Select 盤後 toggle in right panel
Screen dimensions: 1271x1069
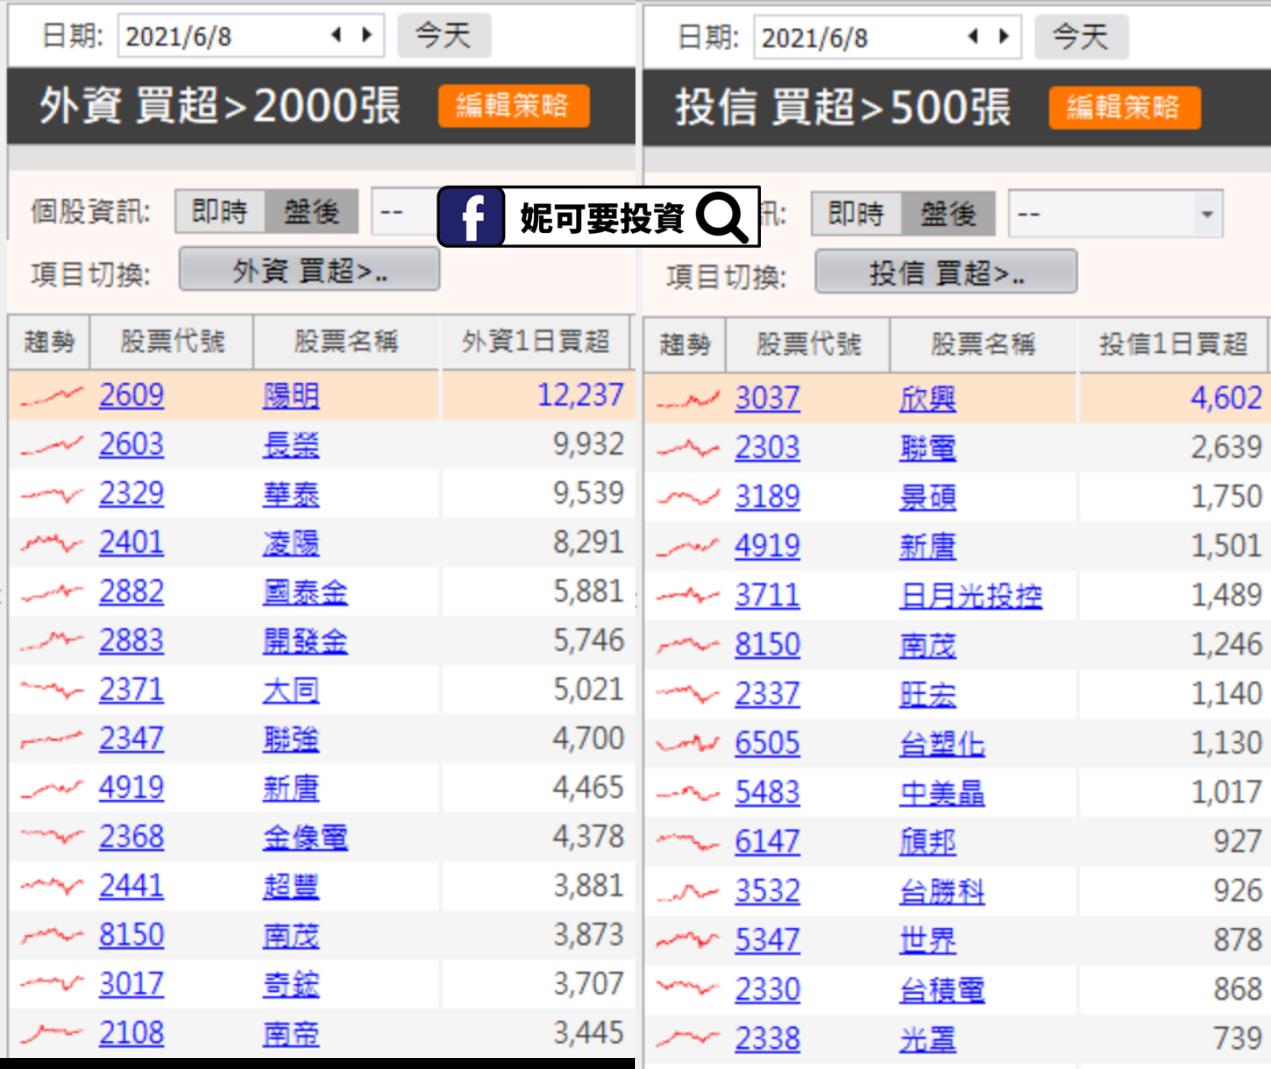pos(947,214)
